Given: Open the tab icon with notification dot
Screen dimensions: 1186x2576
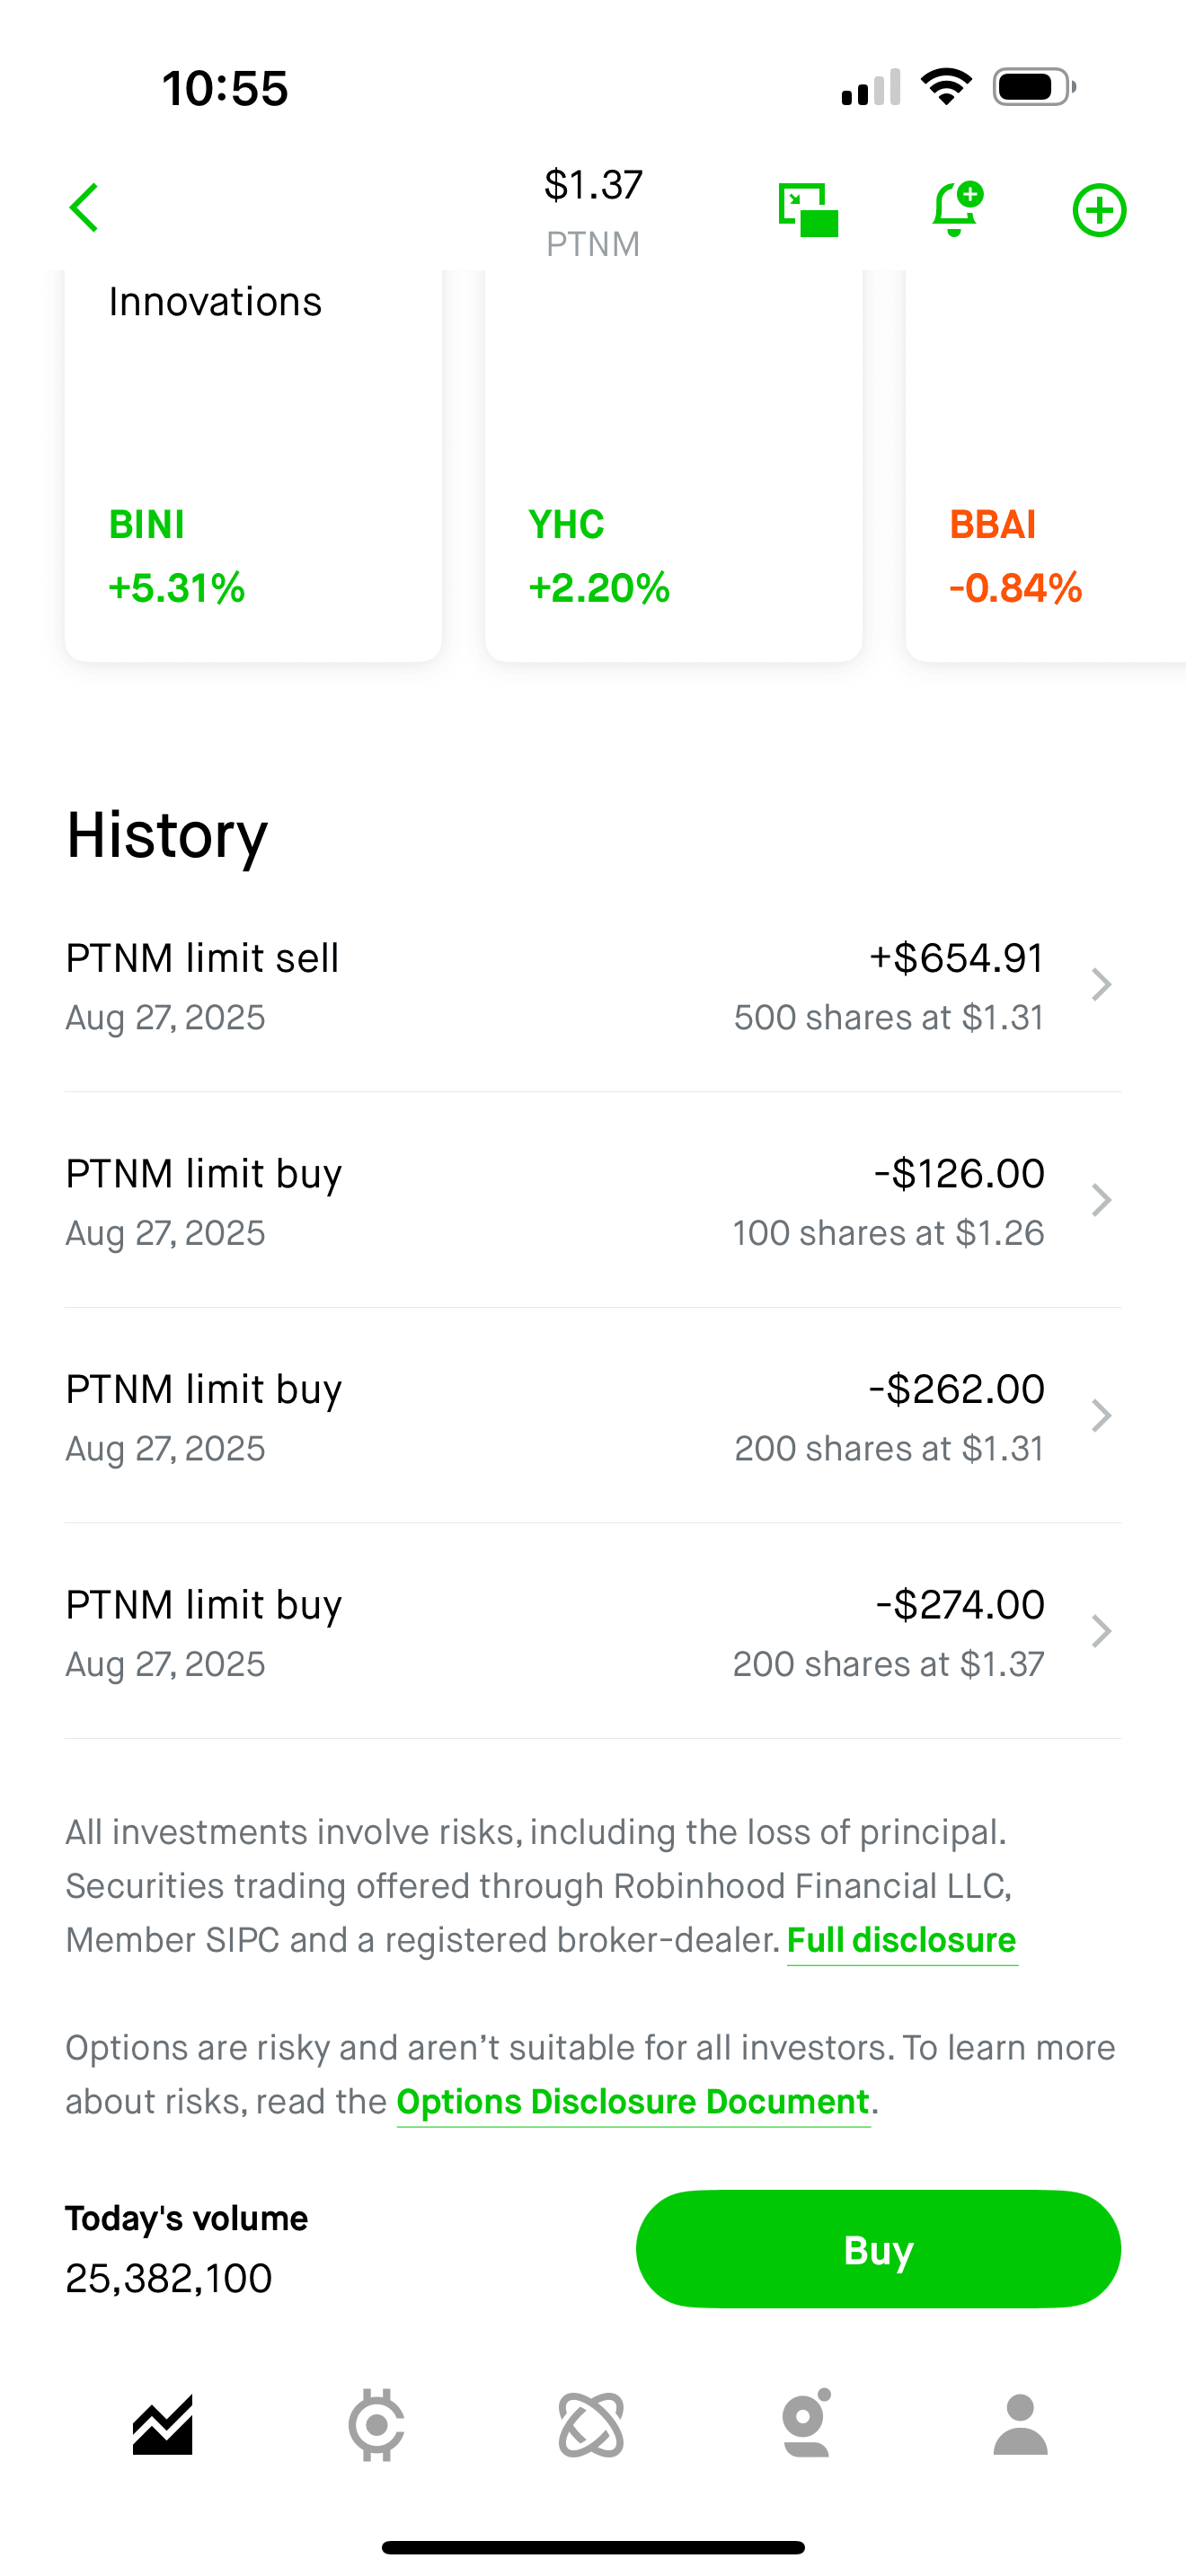Looking at the screenshot, I should pos(806,2425).
